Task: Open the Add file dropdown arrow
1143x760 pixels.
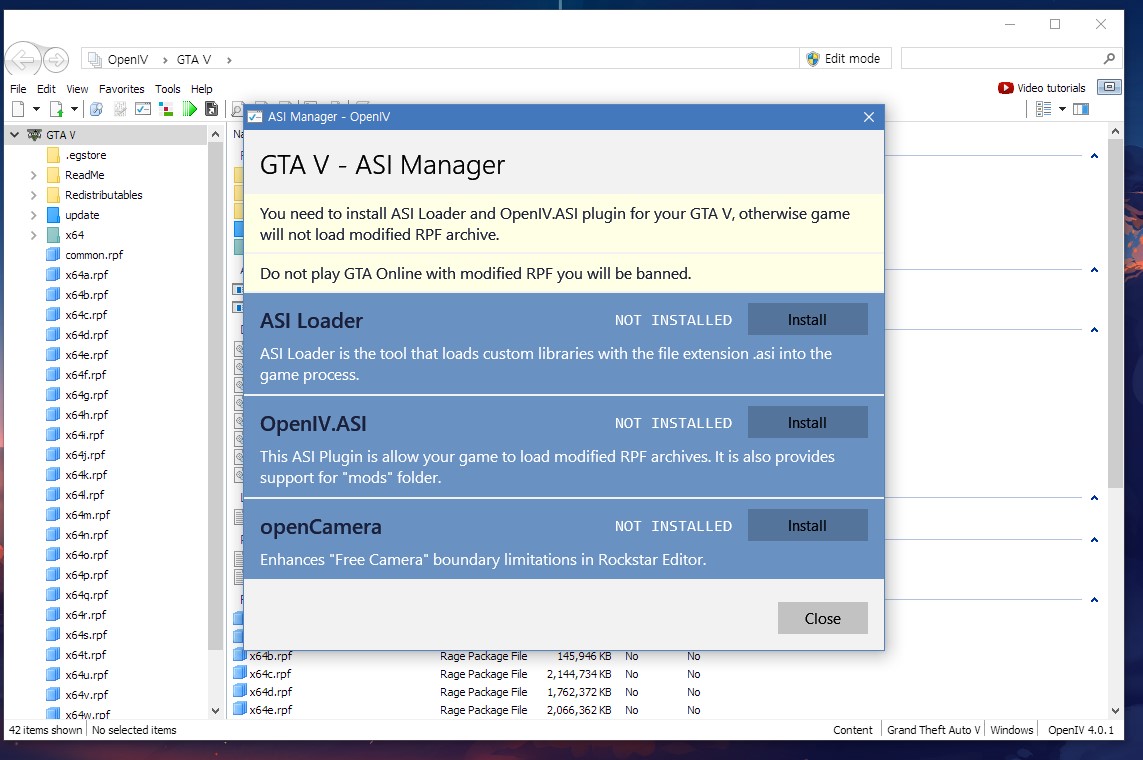Action: coord(74,109)
